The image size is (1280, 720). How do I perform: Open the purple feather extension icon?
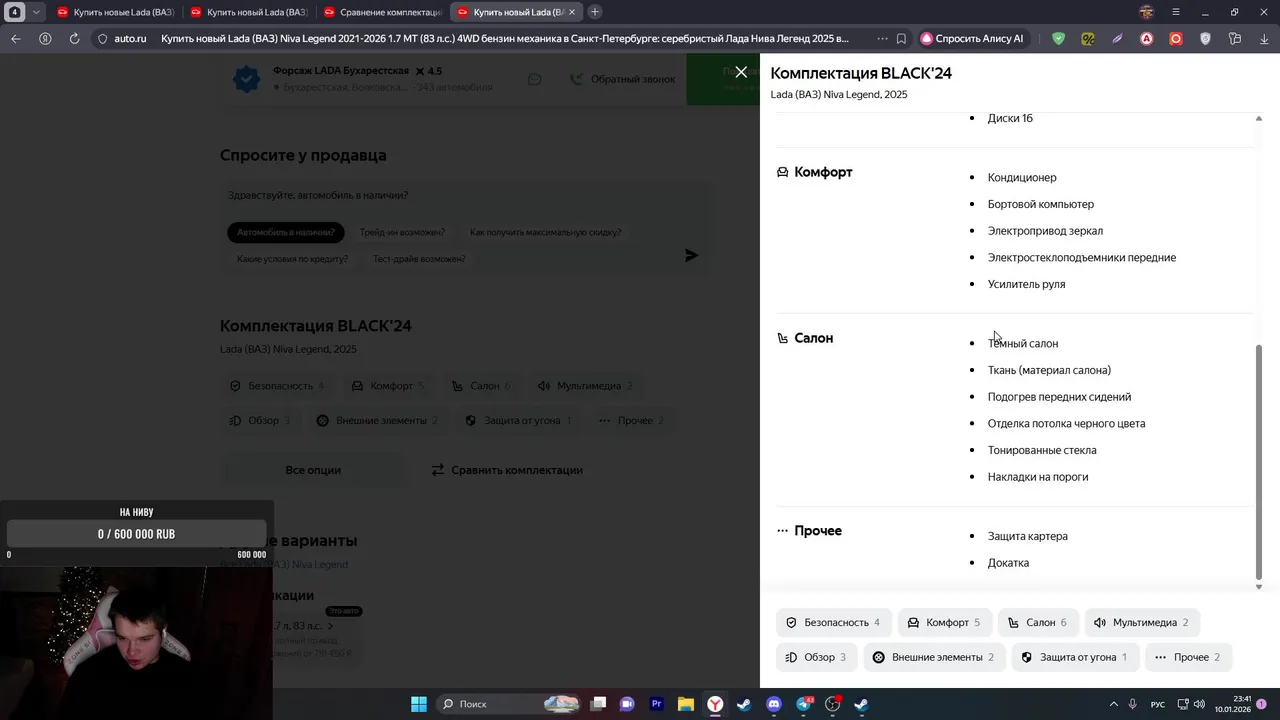point(1117,39)
